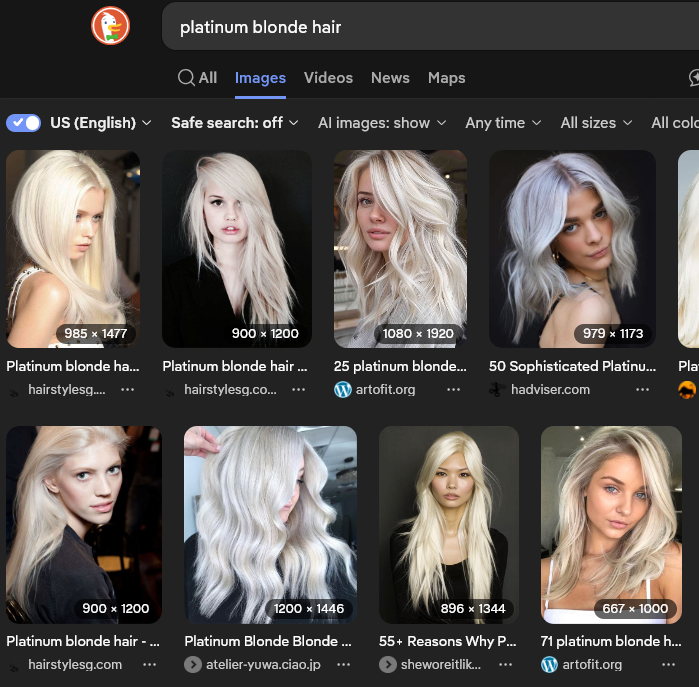This screenshot has height=687, width=699.
Task: Open three-dots menu for atelier-yuwa.ciao.jp result
Action: point(343,665)
